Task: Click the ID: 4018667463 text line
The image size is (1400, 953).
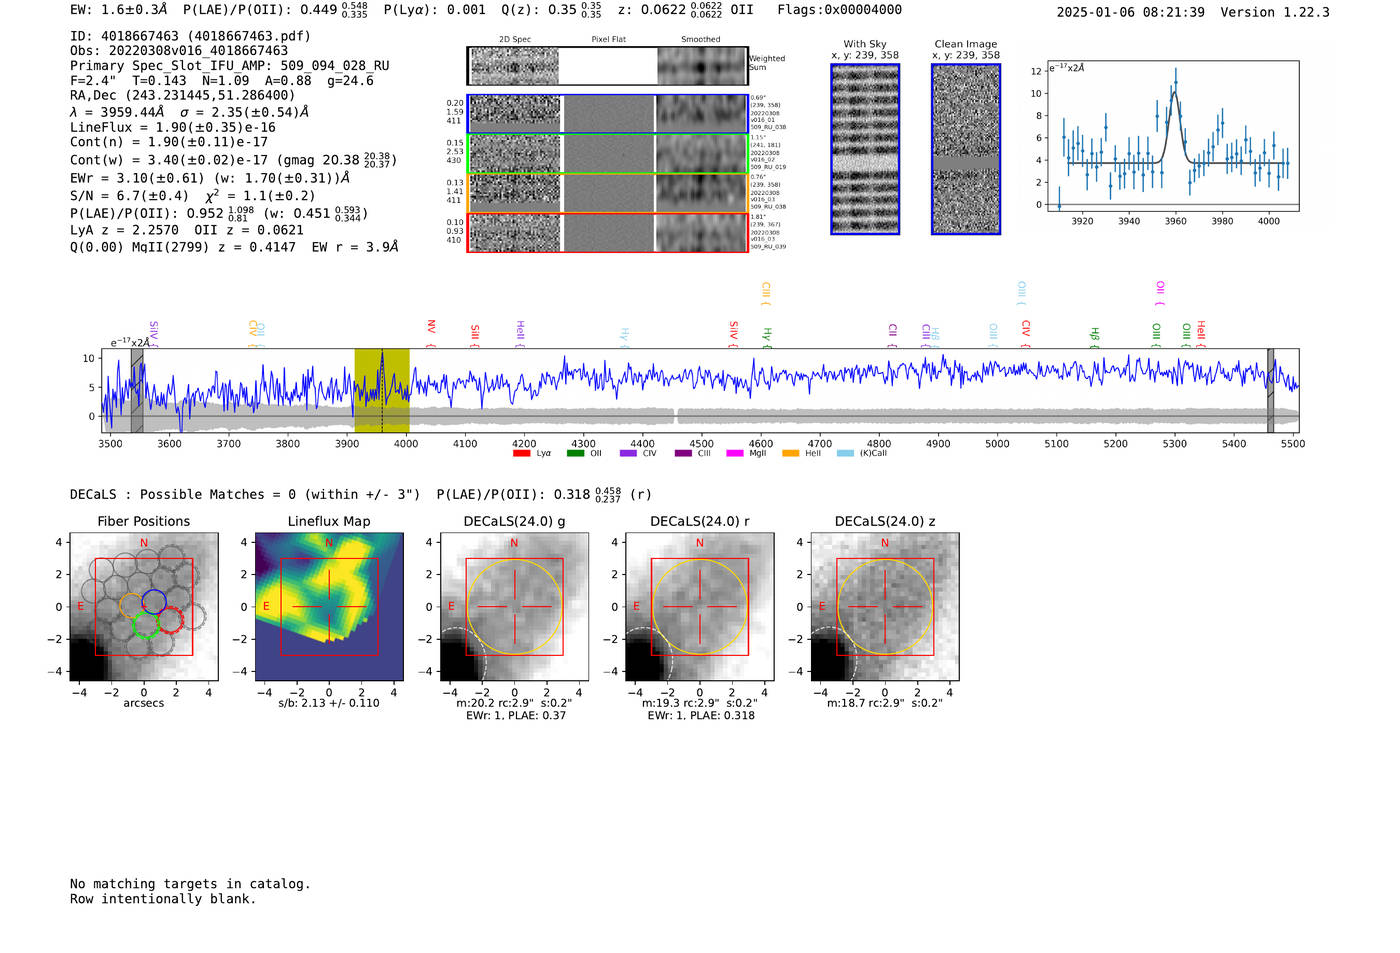Action: pos(190,36)
